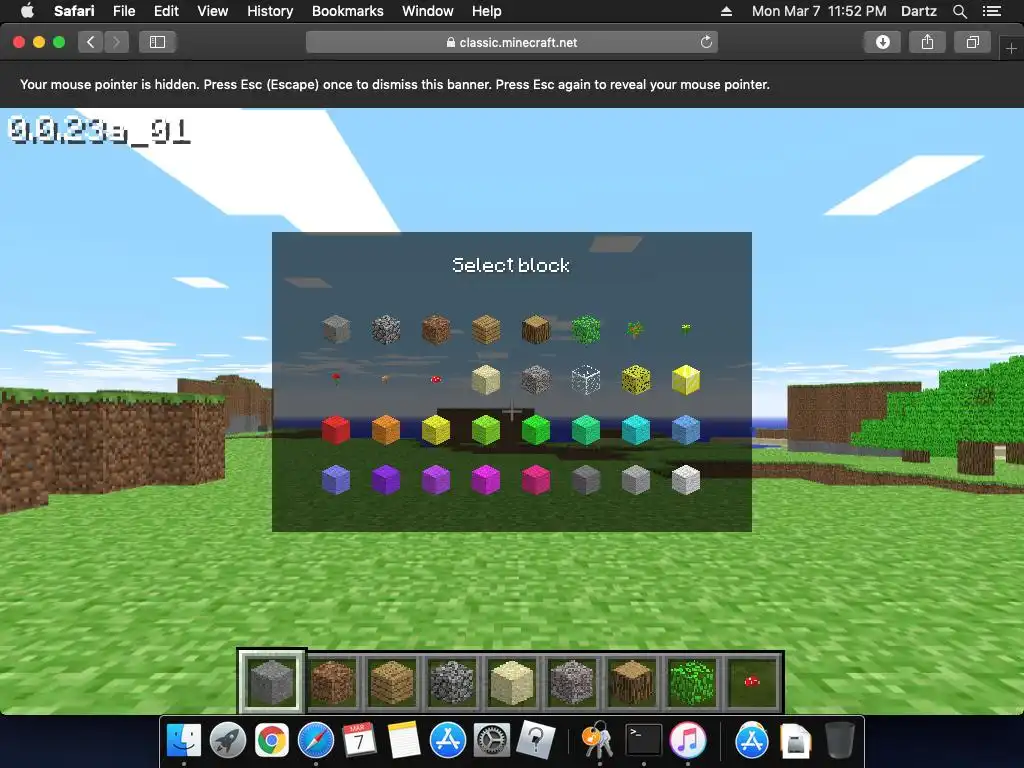Open System Preferences from the Dock
Viewport: 1024px width, 768px height.
pyautogui.click(x=491, y=741)
